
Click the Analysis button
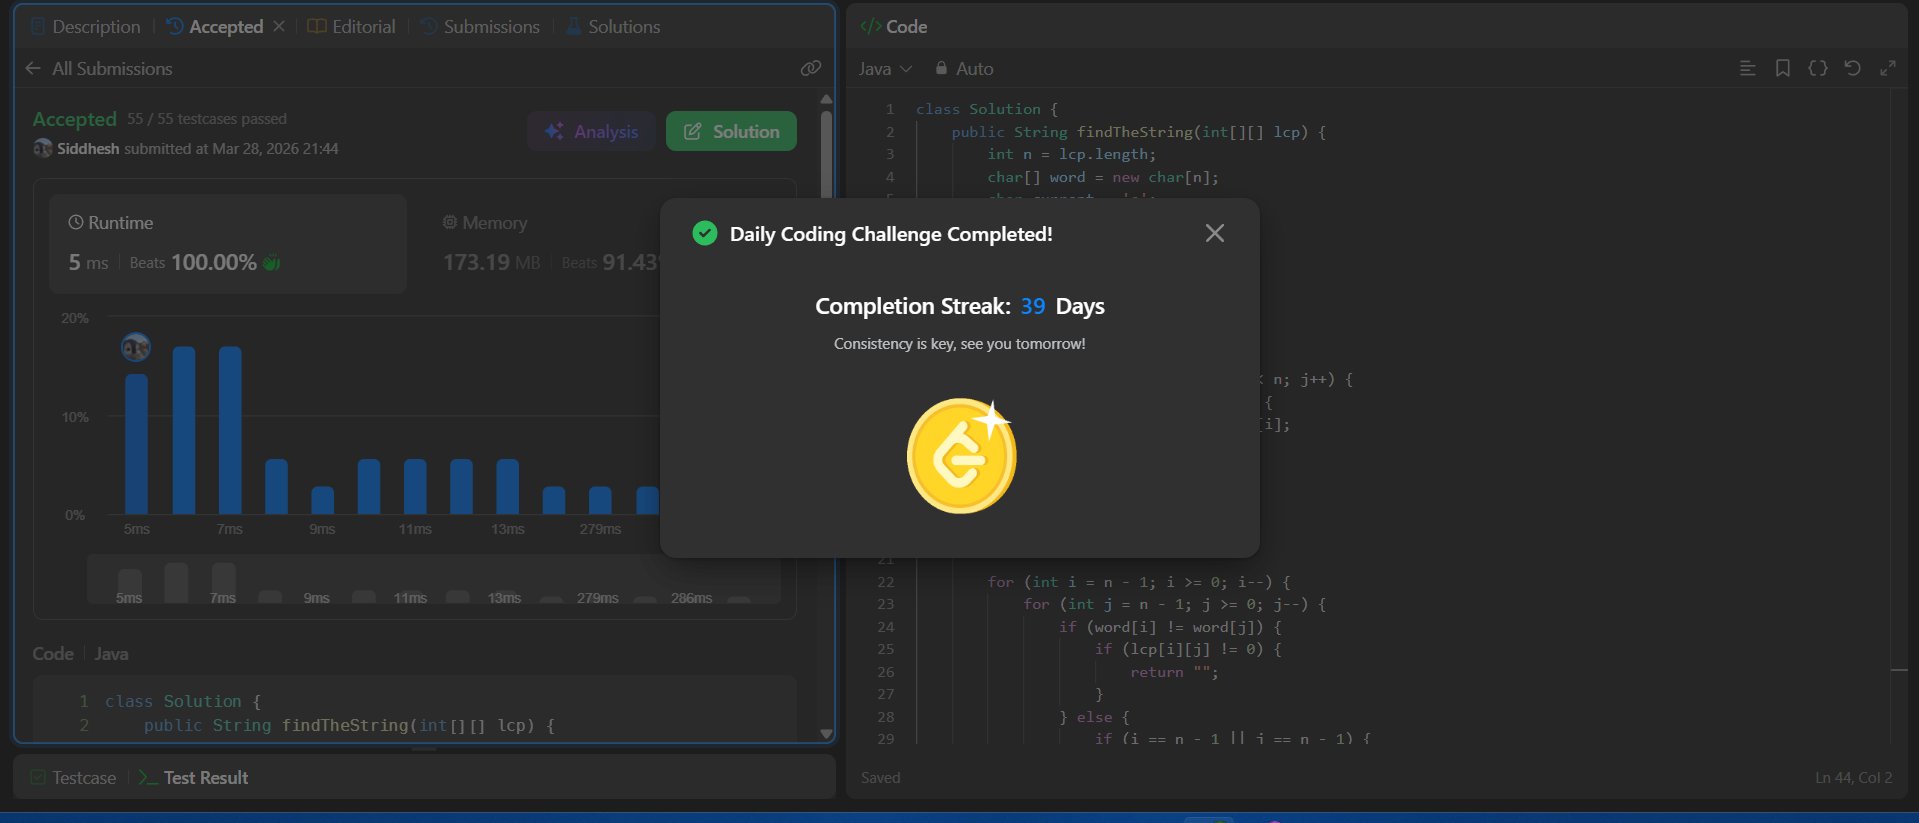(591, 131)
